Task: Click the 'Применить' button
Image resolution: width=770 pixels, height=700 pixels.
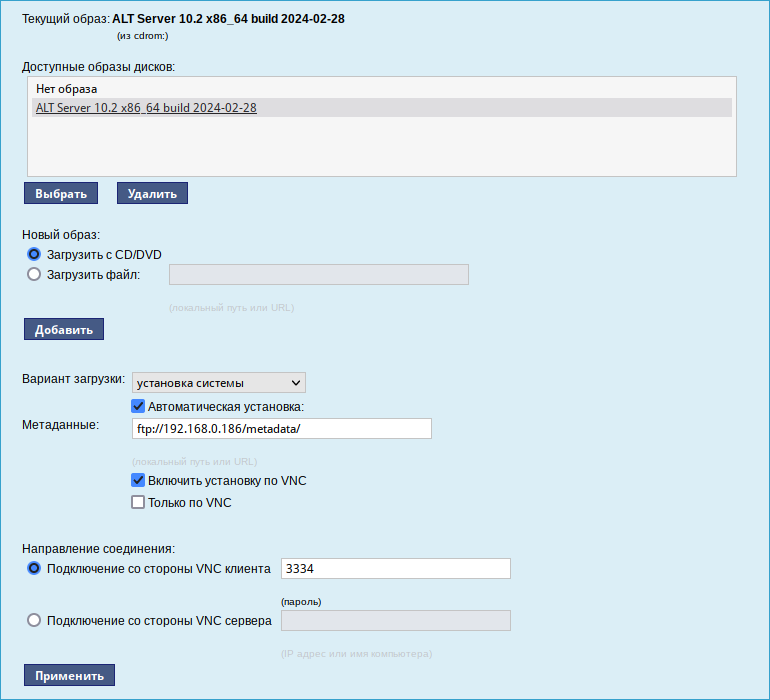Action: [x=69, y=675]
